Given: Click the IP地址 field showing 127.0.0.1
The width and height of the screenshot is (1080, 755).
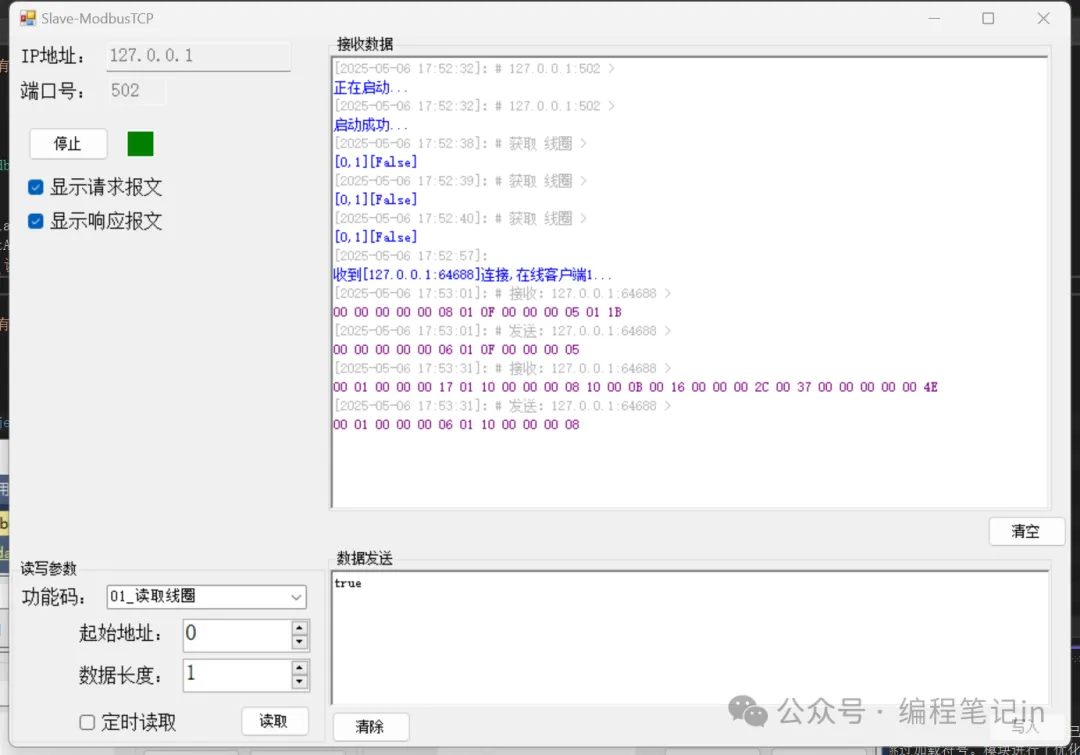Looking at the screenshot, I should tap(198, 56).
